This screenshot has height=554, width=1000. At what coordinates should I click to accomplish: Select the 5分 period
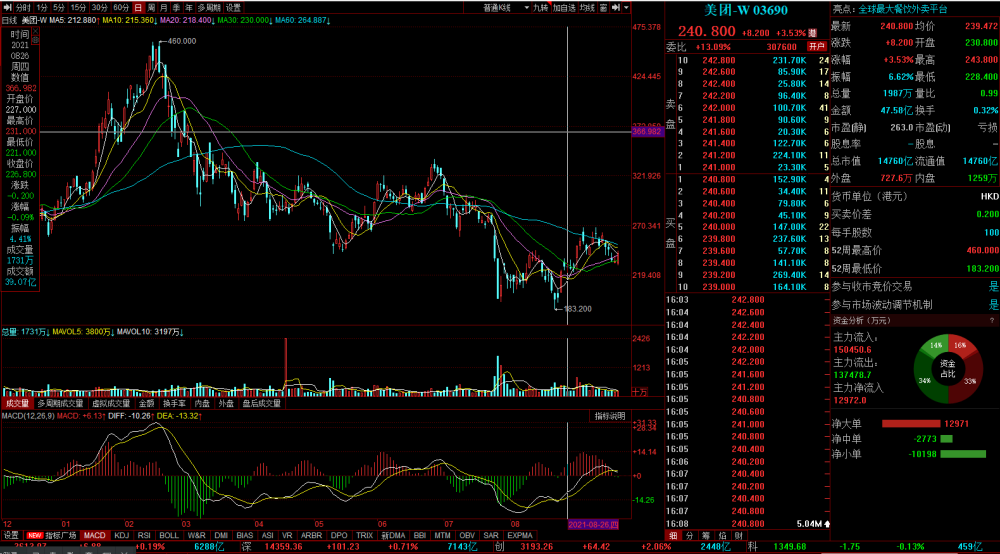click(59, 8)
